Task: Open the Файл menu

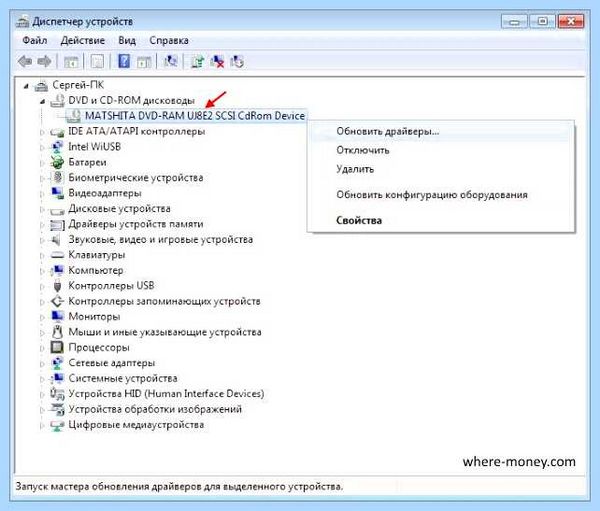Action: [x=35, y=40]
